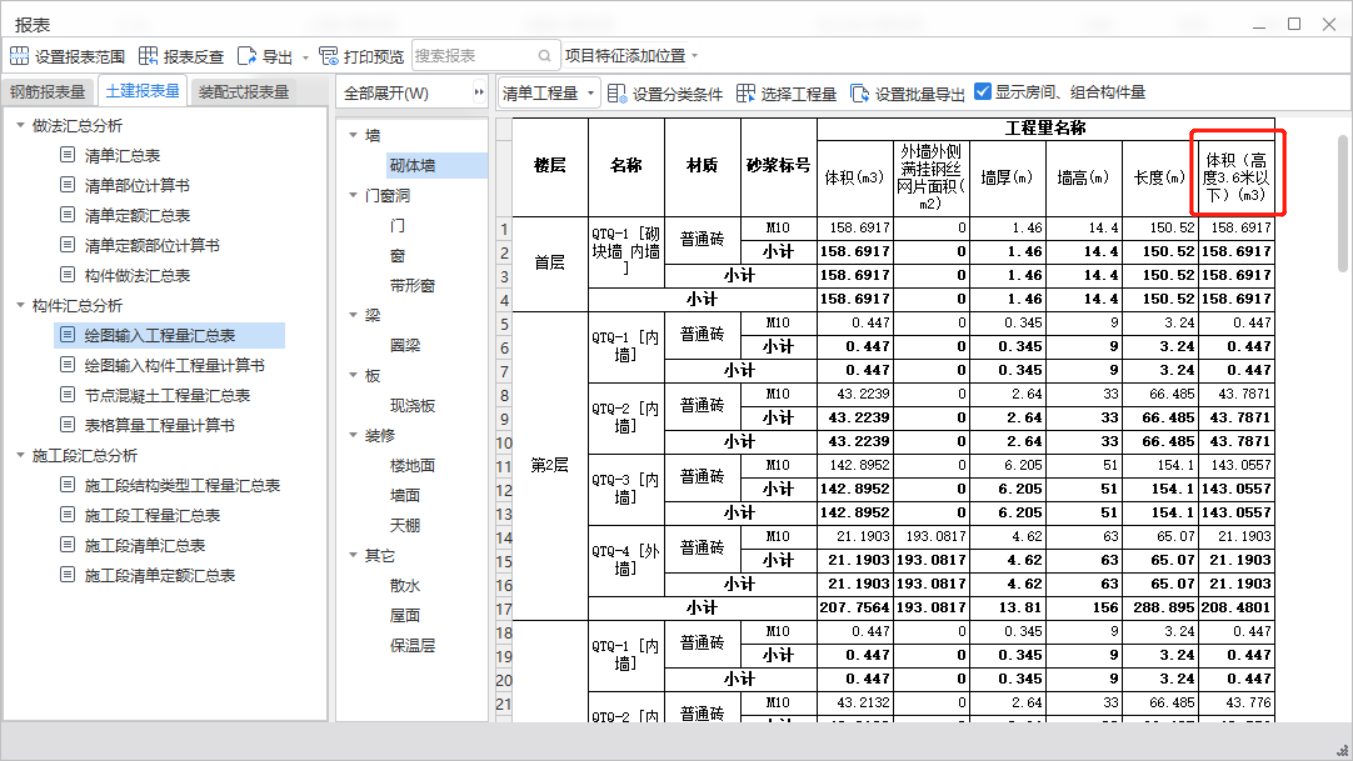Click the search magnifier icon
Image resolution: width=1353 pixels, height=761 pixels.
pos(544,56)
